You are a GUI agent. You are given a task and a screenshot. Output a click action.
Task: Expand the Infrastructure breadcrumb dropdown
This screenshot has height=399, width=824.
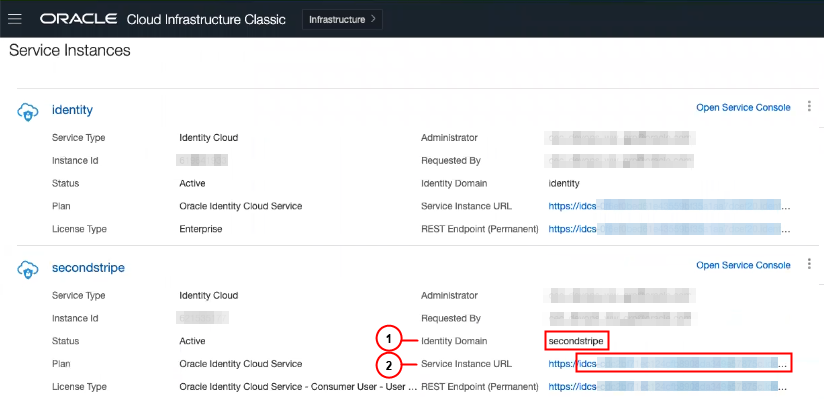click(342, 19)
